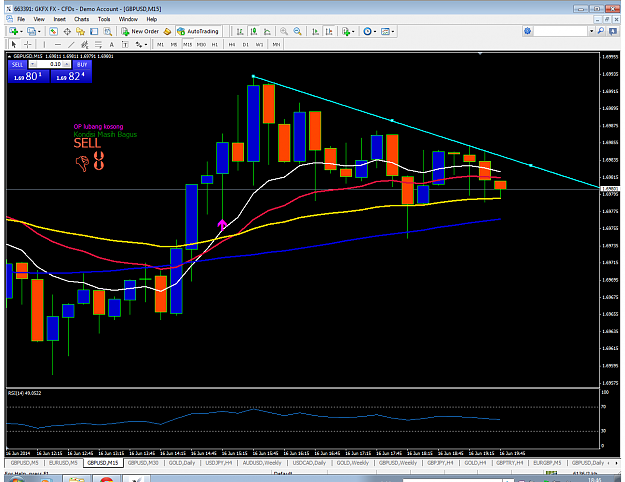Select the horizontal line drawing tool
This screenshot has height=482, width=625.
(58, 44)
